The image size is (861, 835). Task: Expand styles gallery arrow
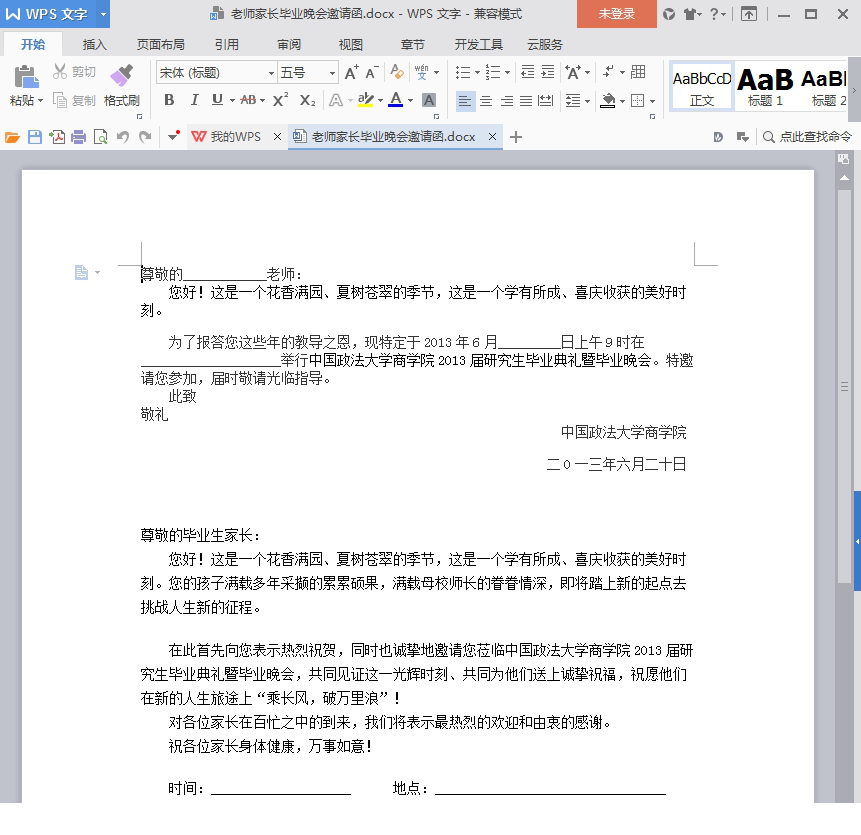854,90
